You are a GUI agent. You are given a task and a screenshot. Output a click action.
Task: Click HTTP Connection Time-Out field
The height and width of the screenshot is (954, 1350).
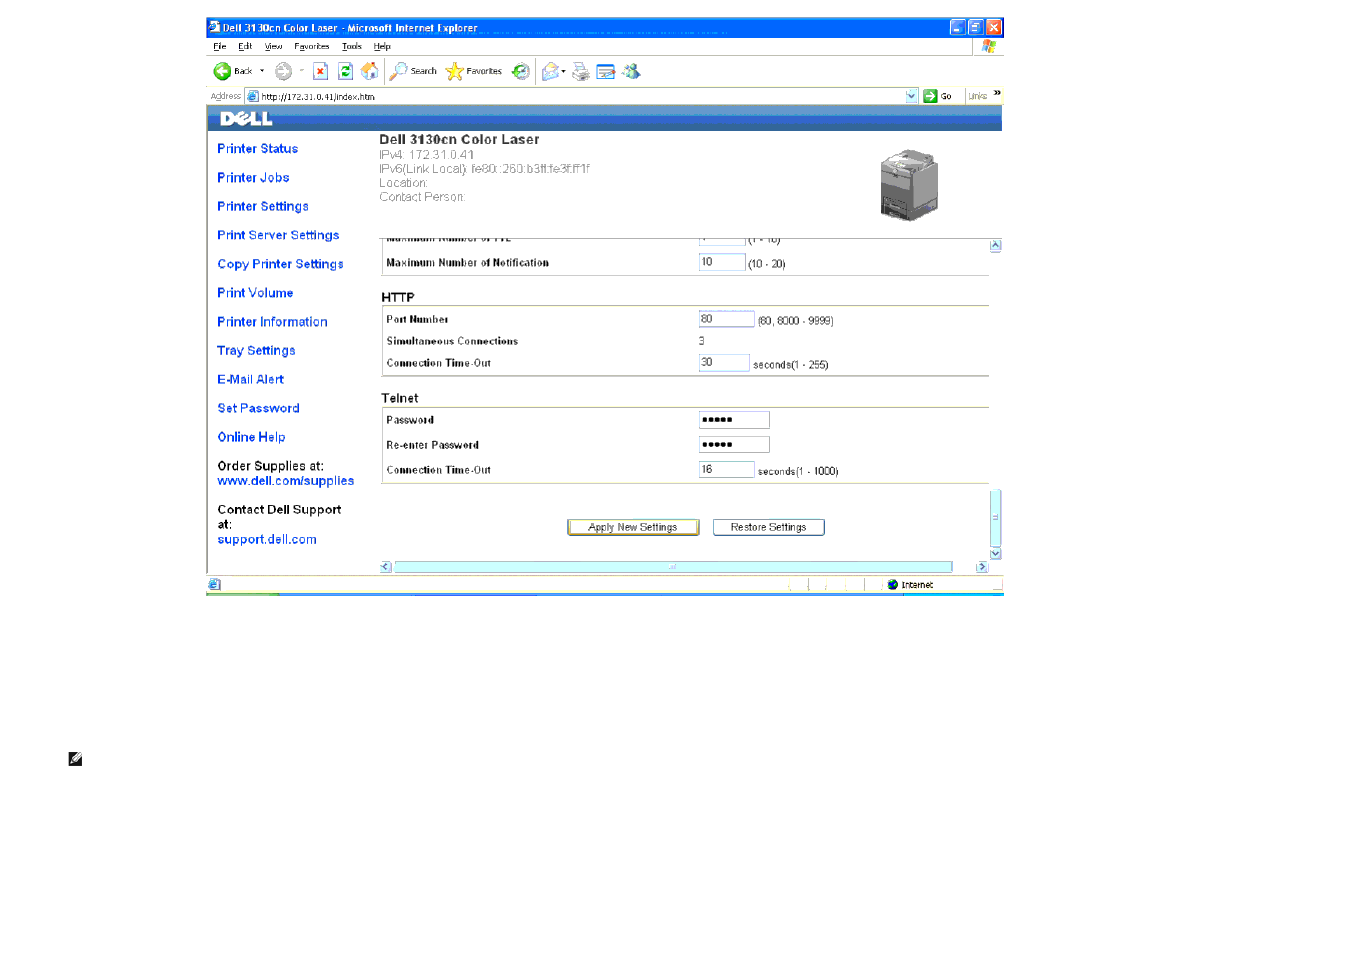(724, 363)
